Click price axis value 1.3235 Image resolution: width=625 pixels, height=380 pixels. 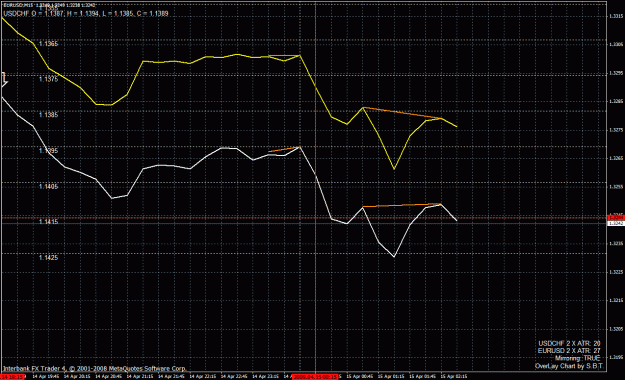[x=616, y=244]
